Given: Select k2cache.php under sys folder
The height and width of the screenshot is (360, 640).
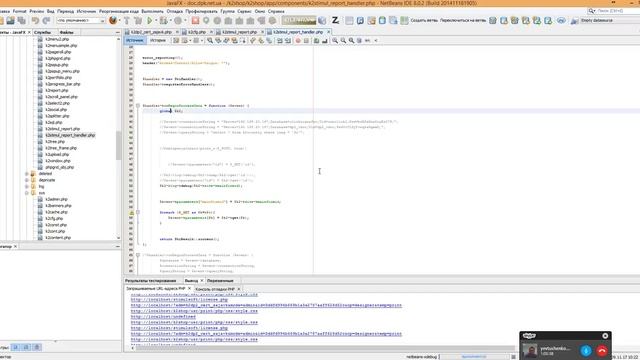Looking at the screenshot, I should [x=57, y=212].
